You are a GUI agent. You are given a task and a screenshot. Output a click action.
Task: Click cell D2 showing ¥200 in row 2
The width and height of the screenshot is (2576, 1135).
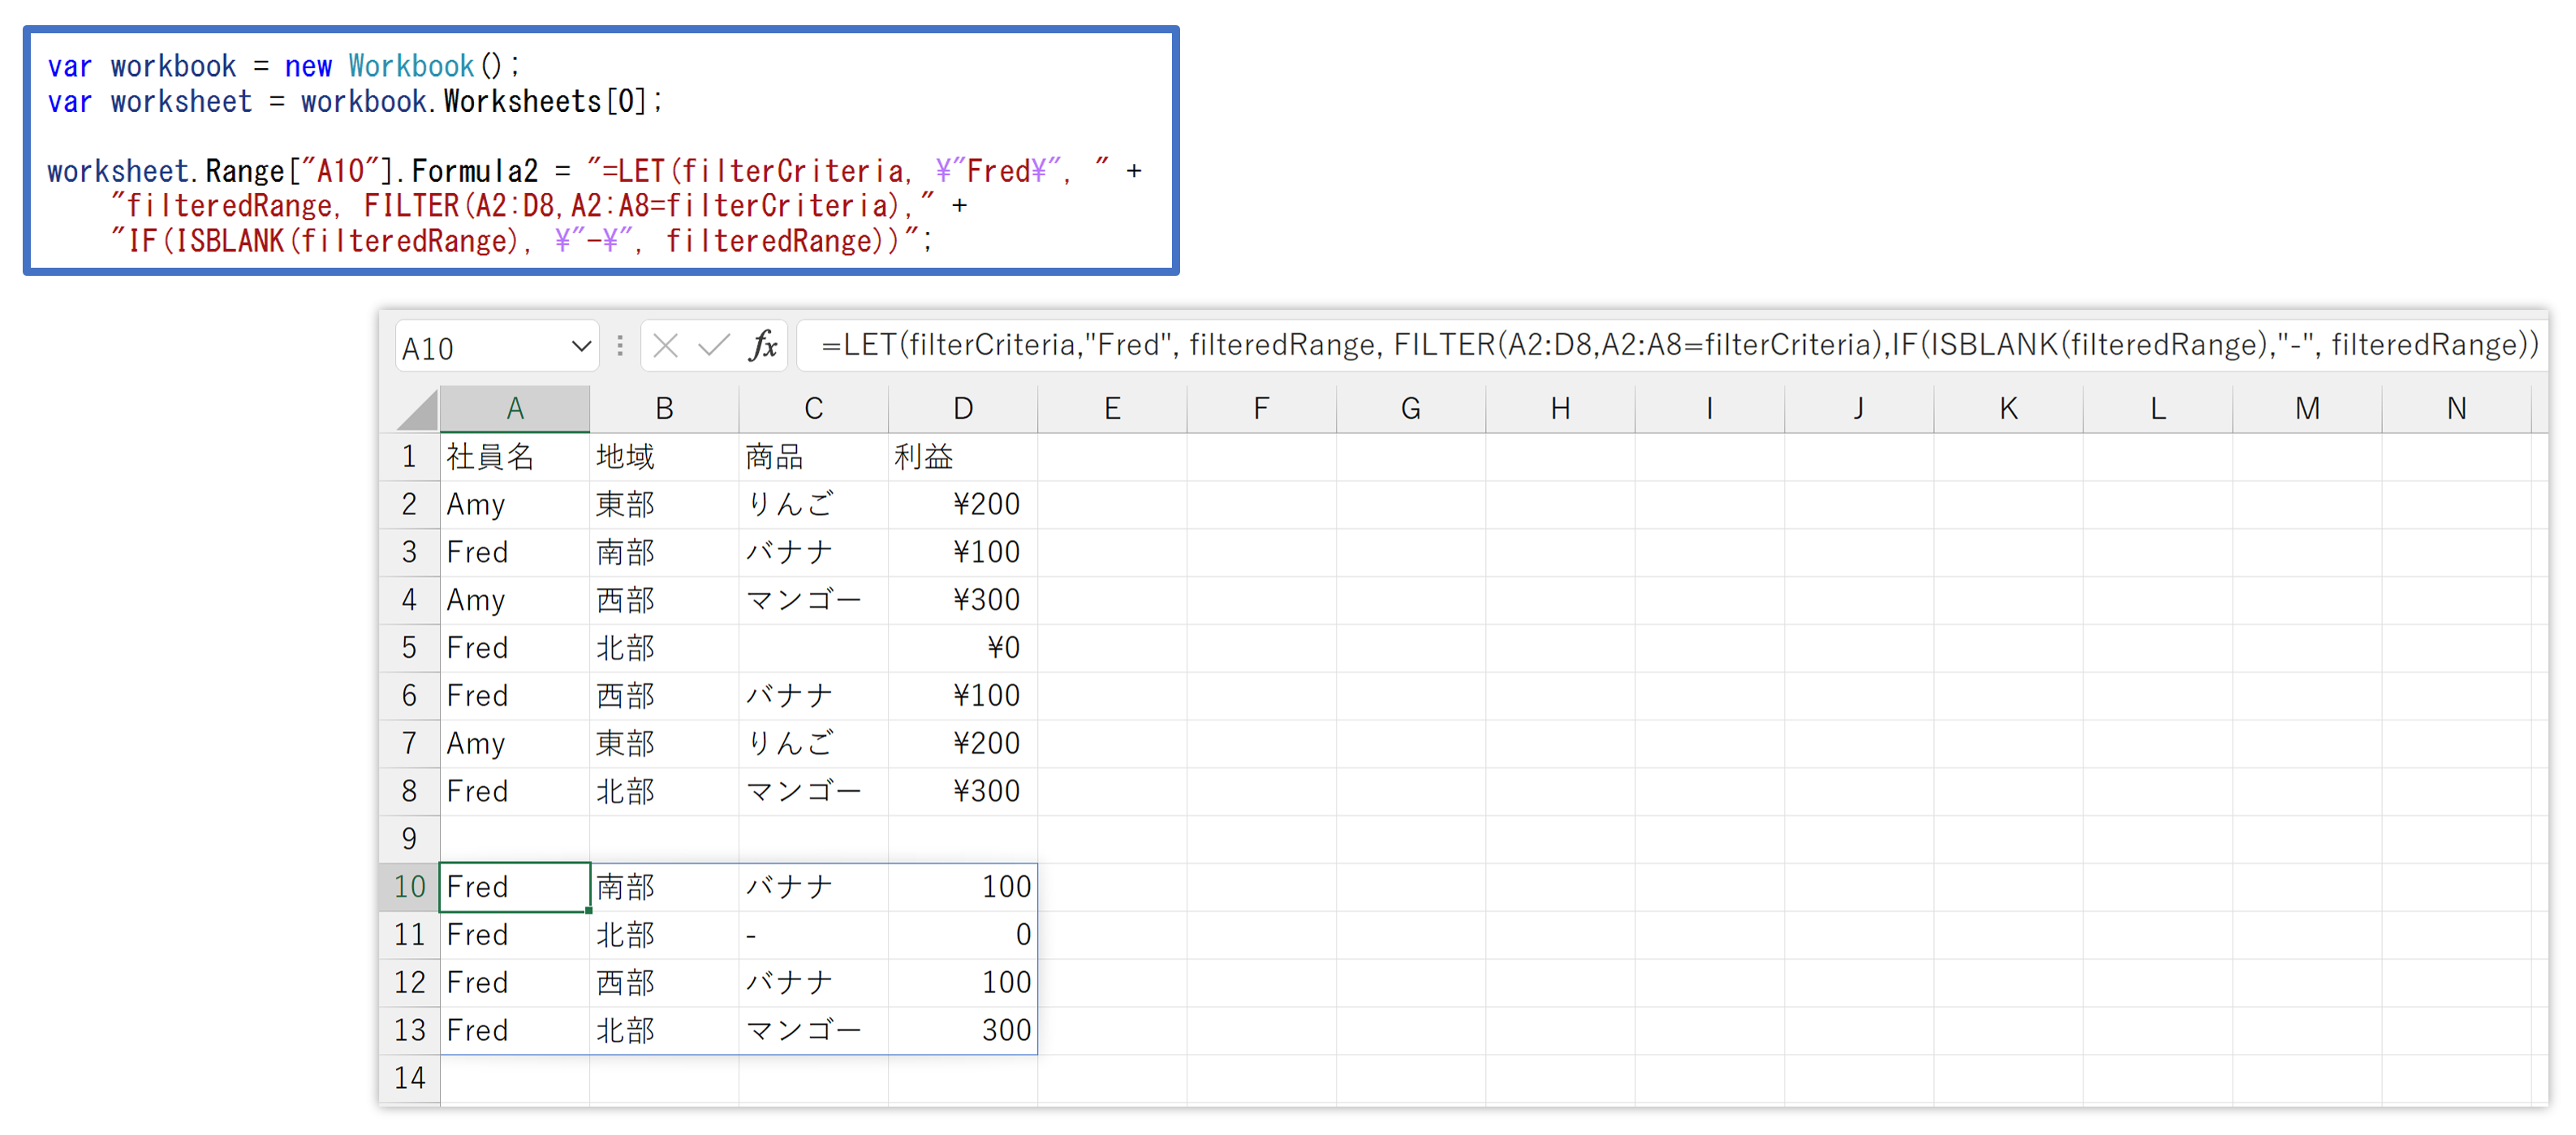pyautogui.click(x=962, y=505)
